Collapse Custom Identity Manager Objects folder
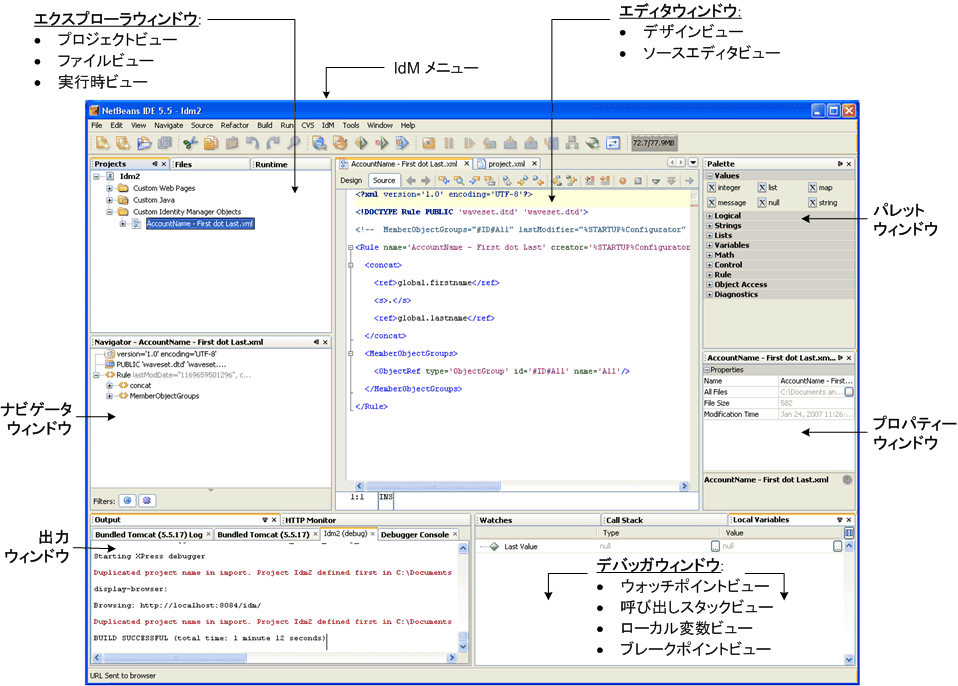 point(109,211)
